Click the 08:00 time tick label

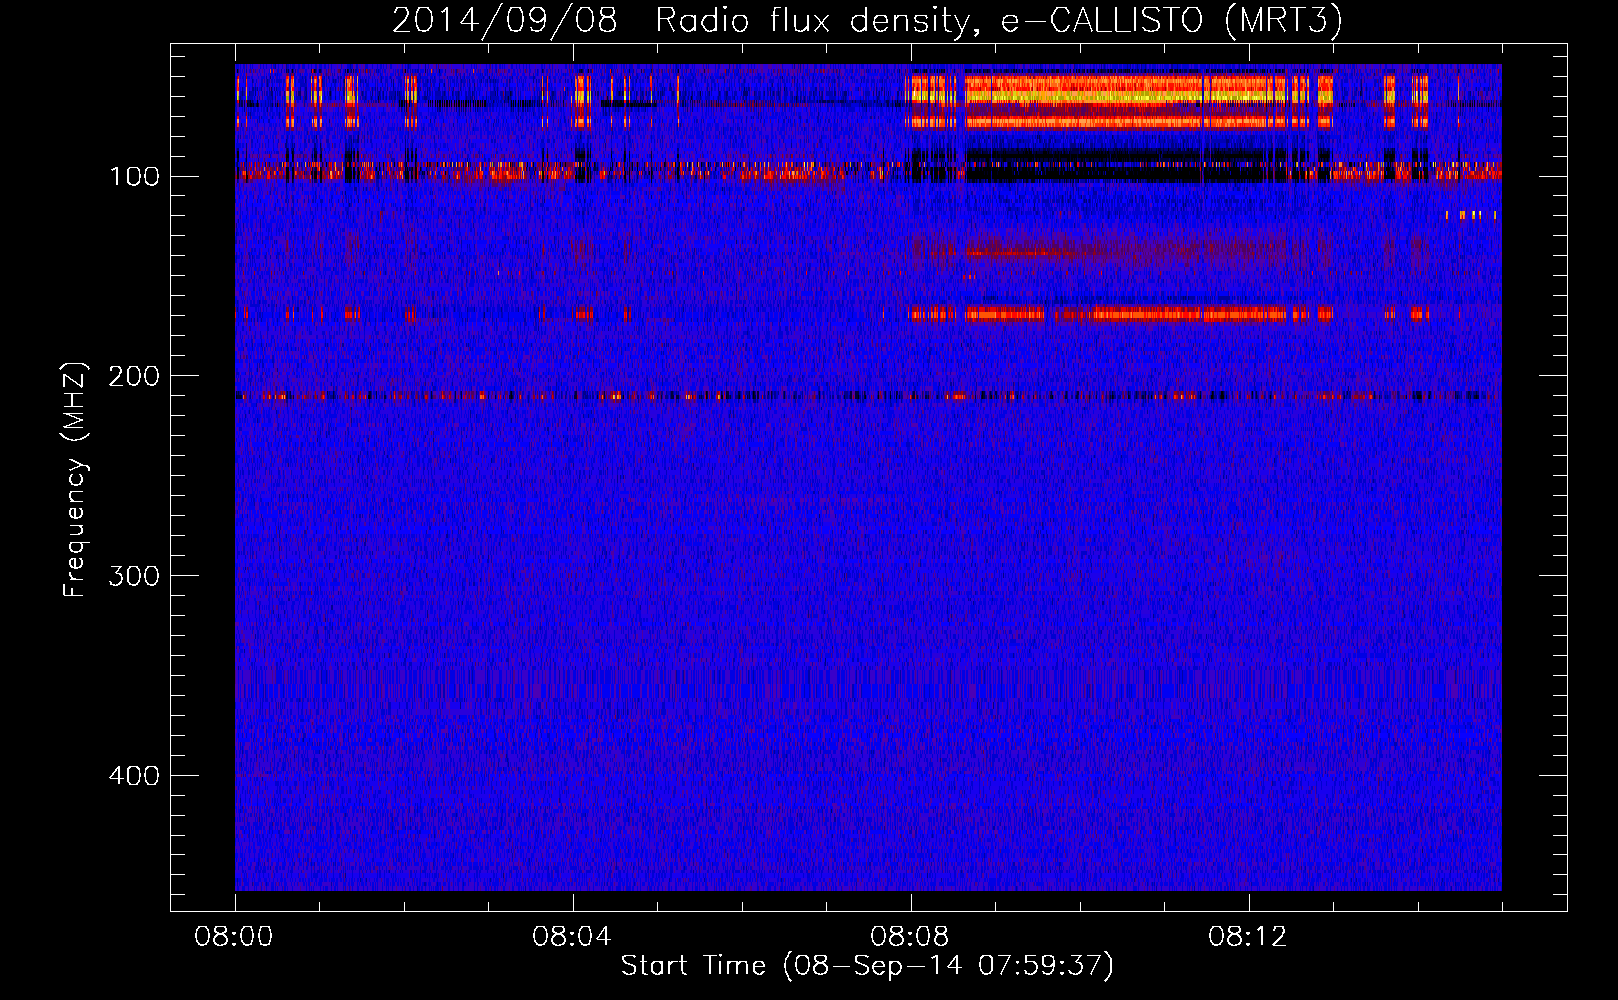tap(234, 937)
